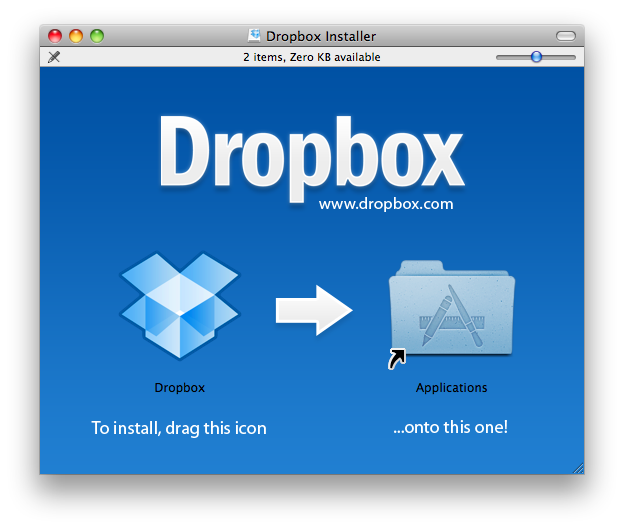Close the Dropbox Installer window
The width and height of the screenshot is (624, 529).
tap(55, 36)
